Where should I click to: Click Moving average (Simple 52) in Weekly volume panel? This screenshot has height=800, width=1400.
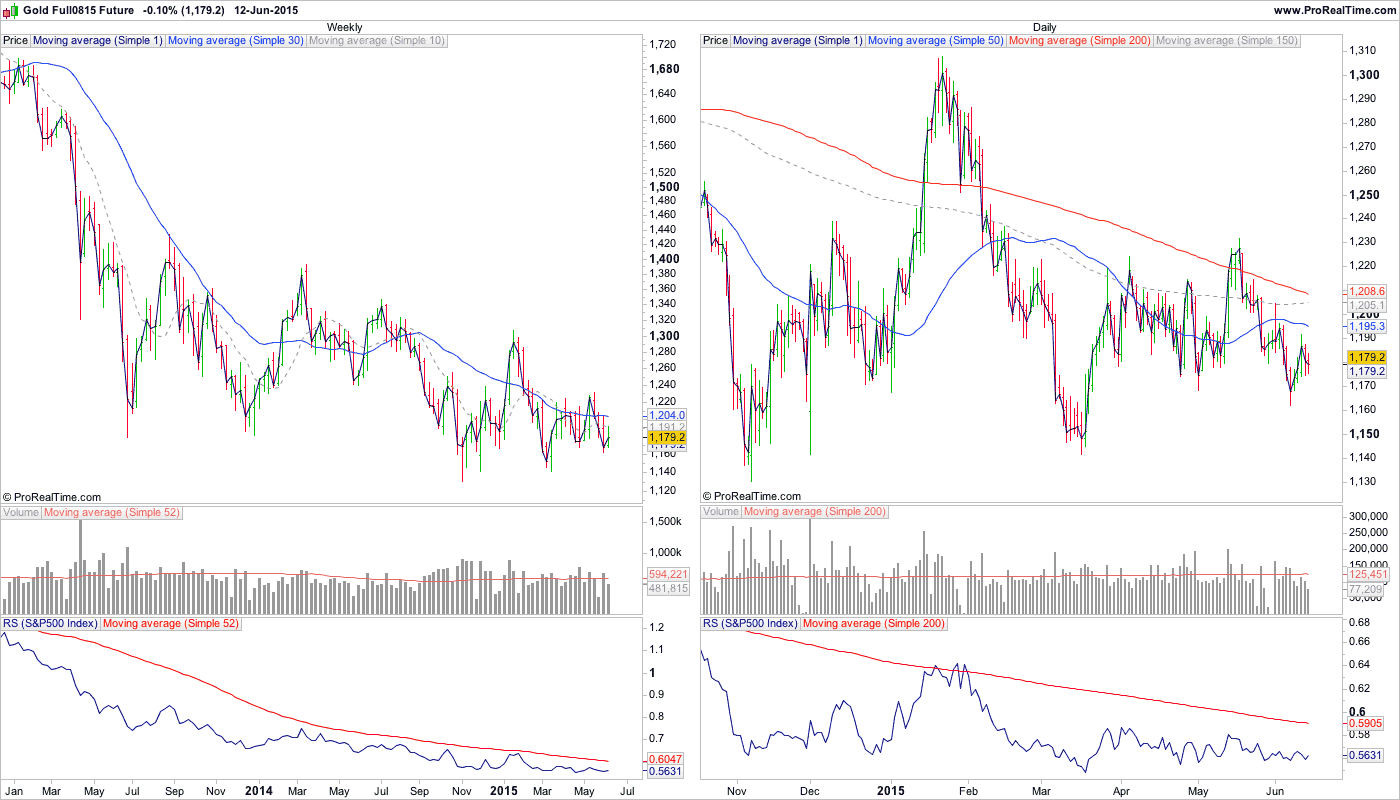[114, 512]
